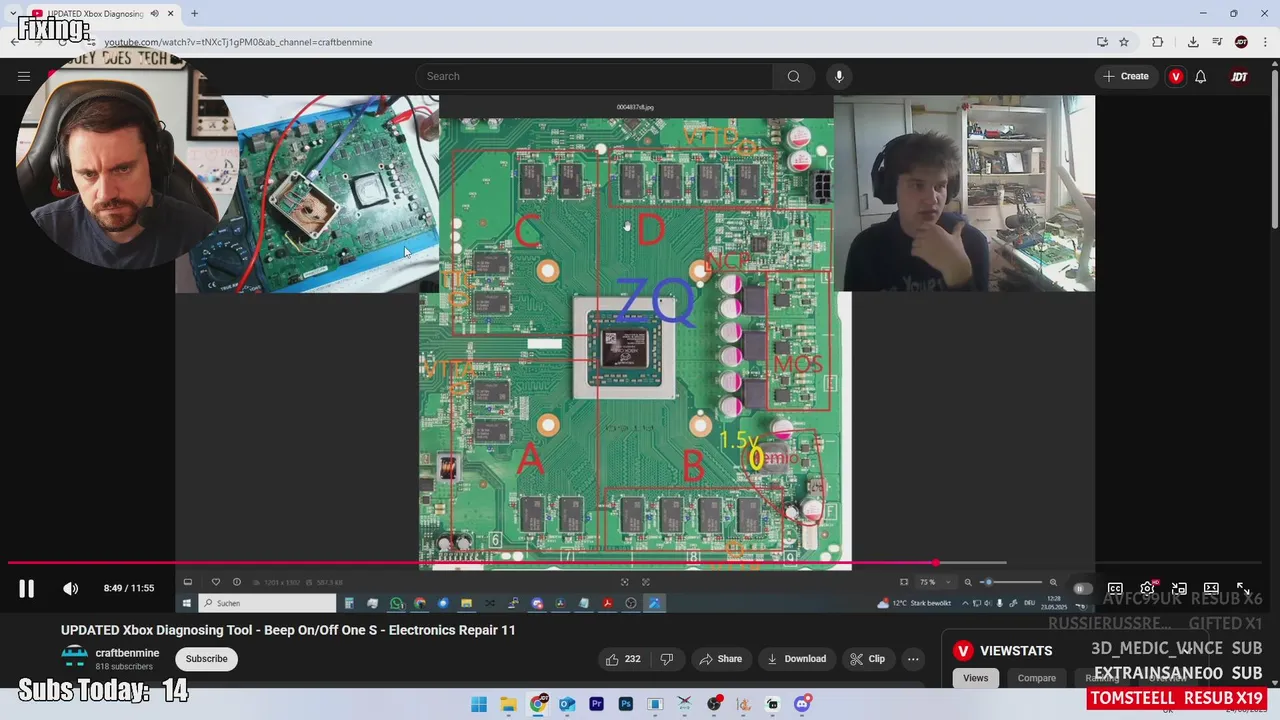Share the video via Share button
This screenshot has width=1280, height=720.
(x=720, y=659)
